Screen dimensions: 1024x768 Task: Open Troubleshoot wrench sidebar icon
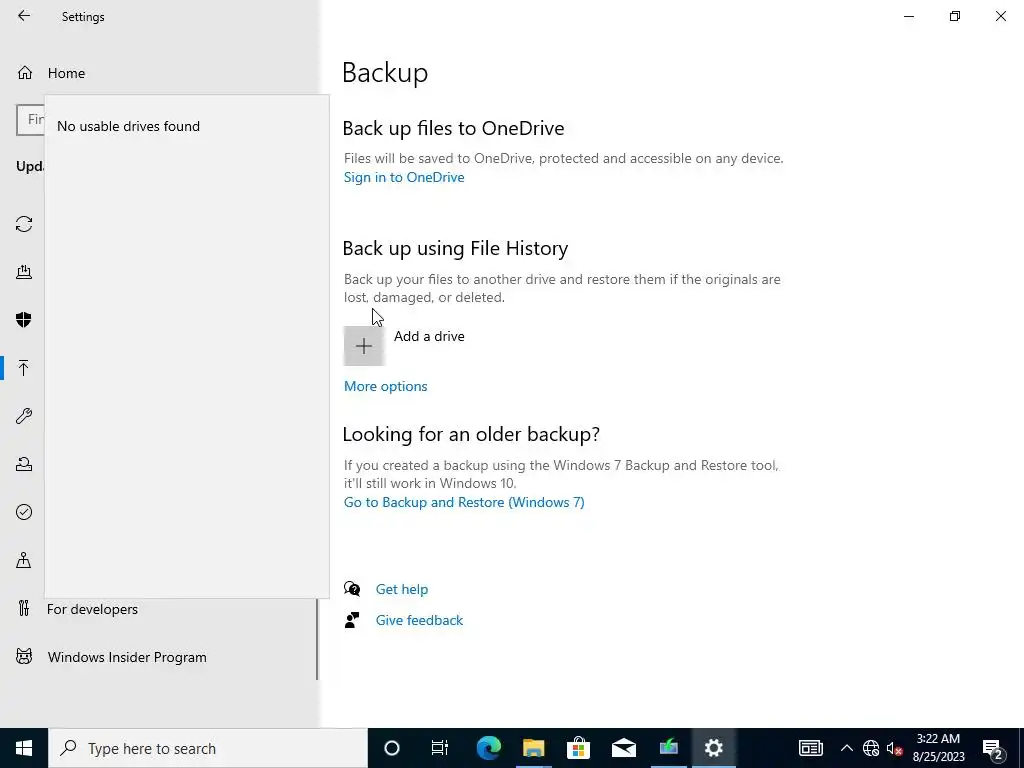24,416
